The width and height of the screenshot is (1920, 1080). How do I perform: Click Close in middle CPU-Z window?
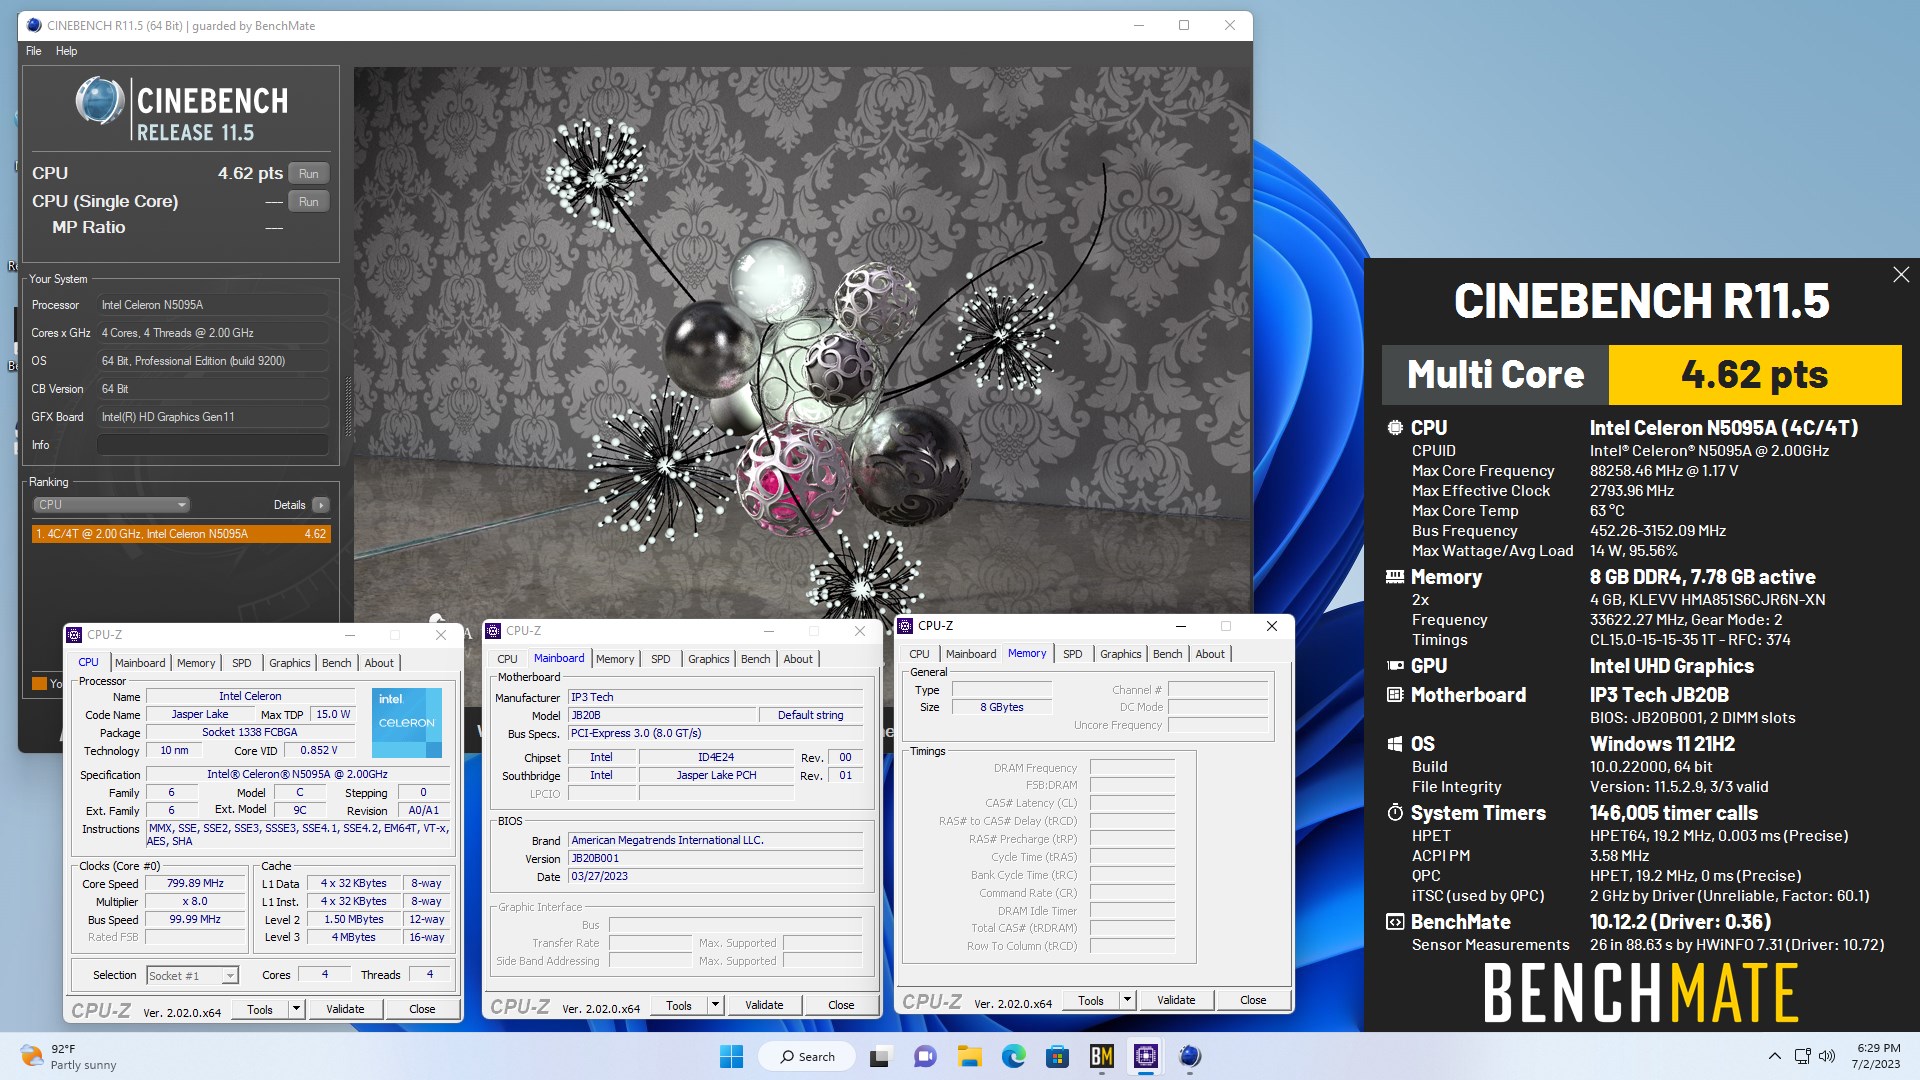click(841, 1005)
